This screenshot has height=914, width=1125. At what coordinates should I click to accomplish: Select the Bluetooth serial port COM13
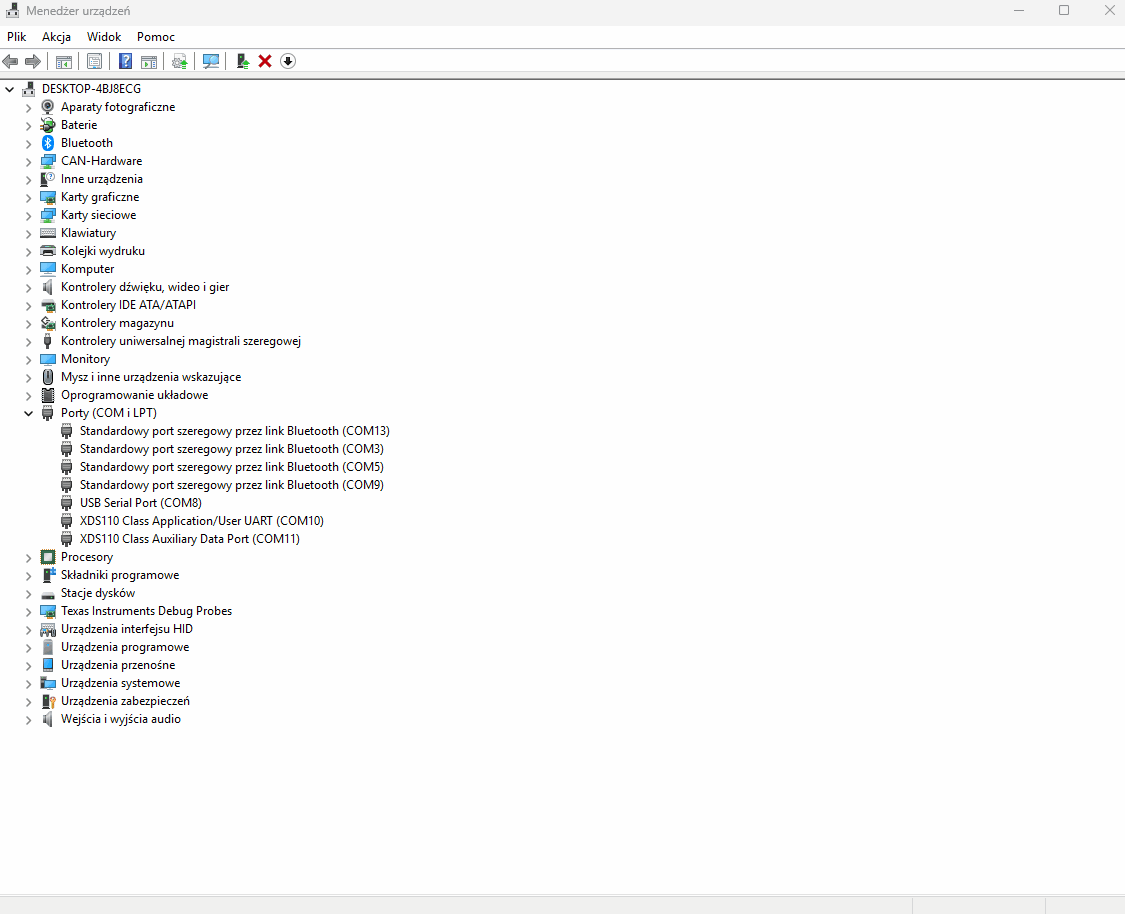(x=235, y=431)
